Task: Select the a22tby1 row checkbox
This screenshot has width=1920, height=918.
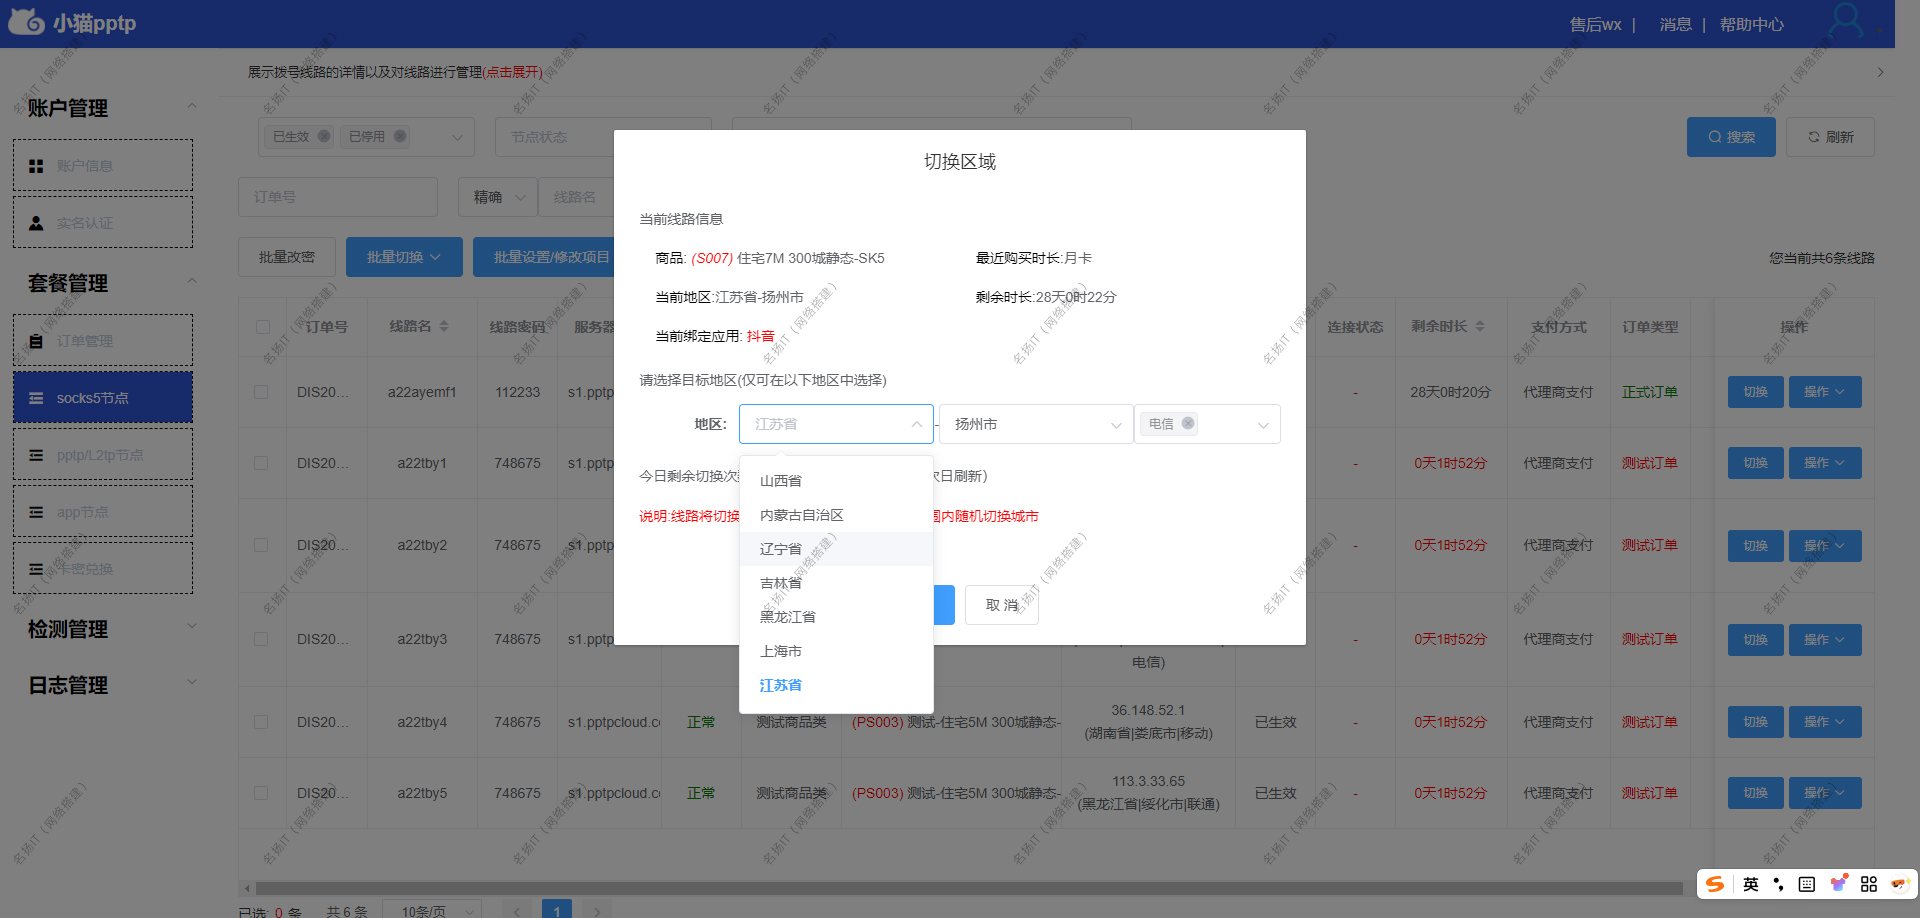Action: pyautogui.click(x=261, y=463)
